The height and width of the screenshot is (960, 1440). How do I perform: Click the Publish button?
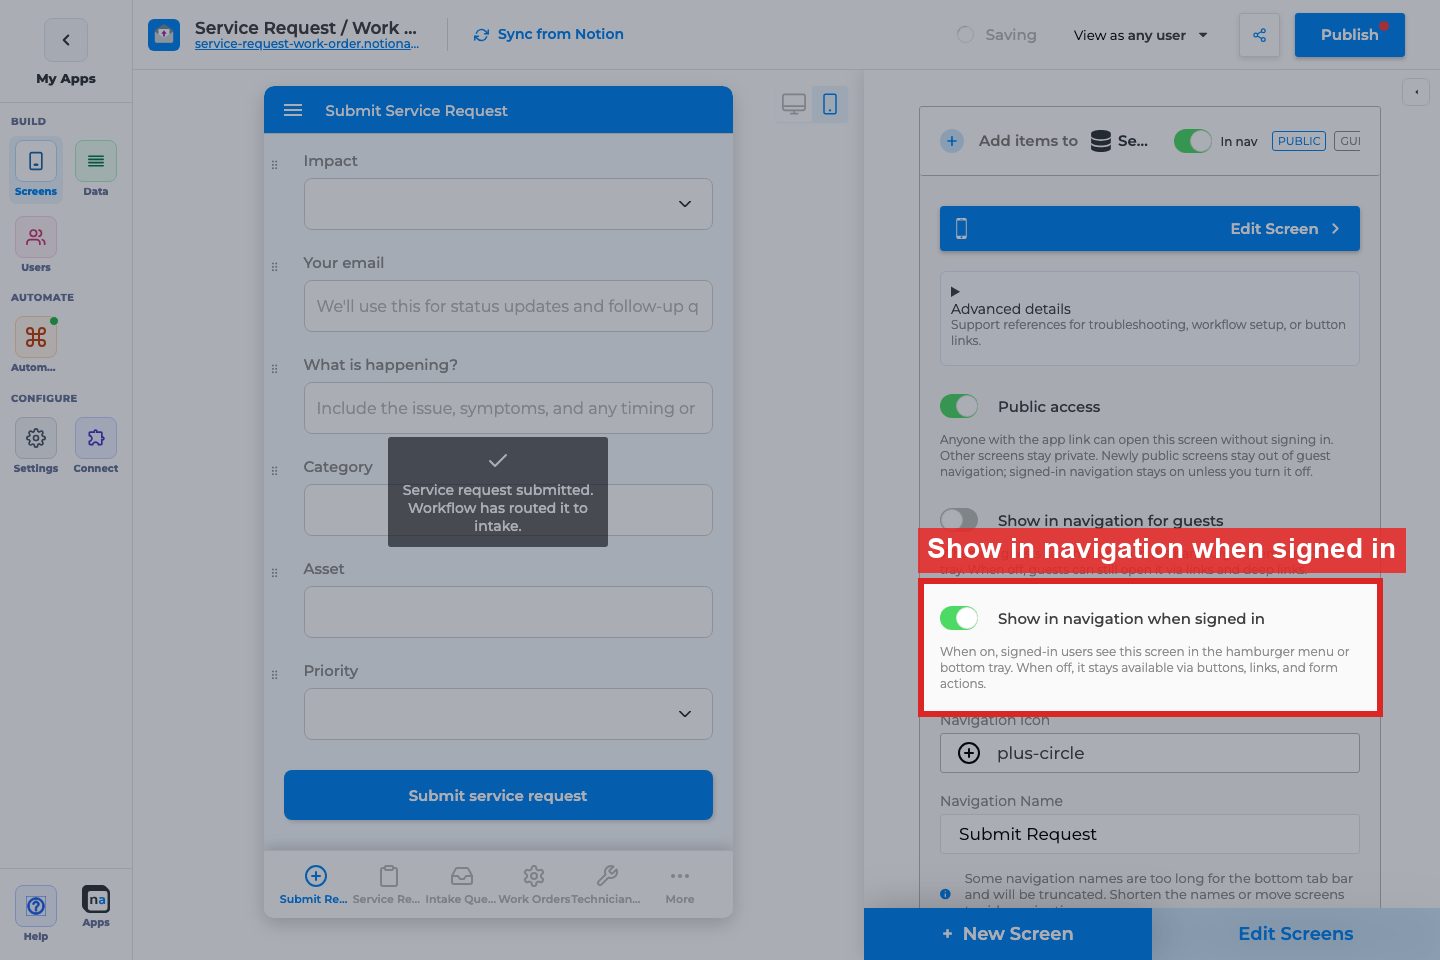1350,35
